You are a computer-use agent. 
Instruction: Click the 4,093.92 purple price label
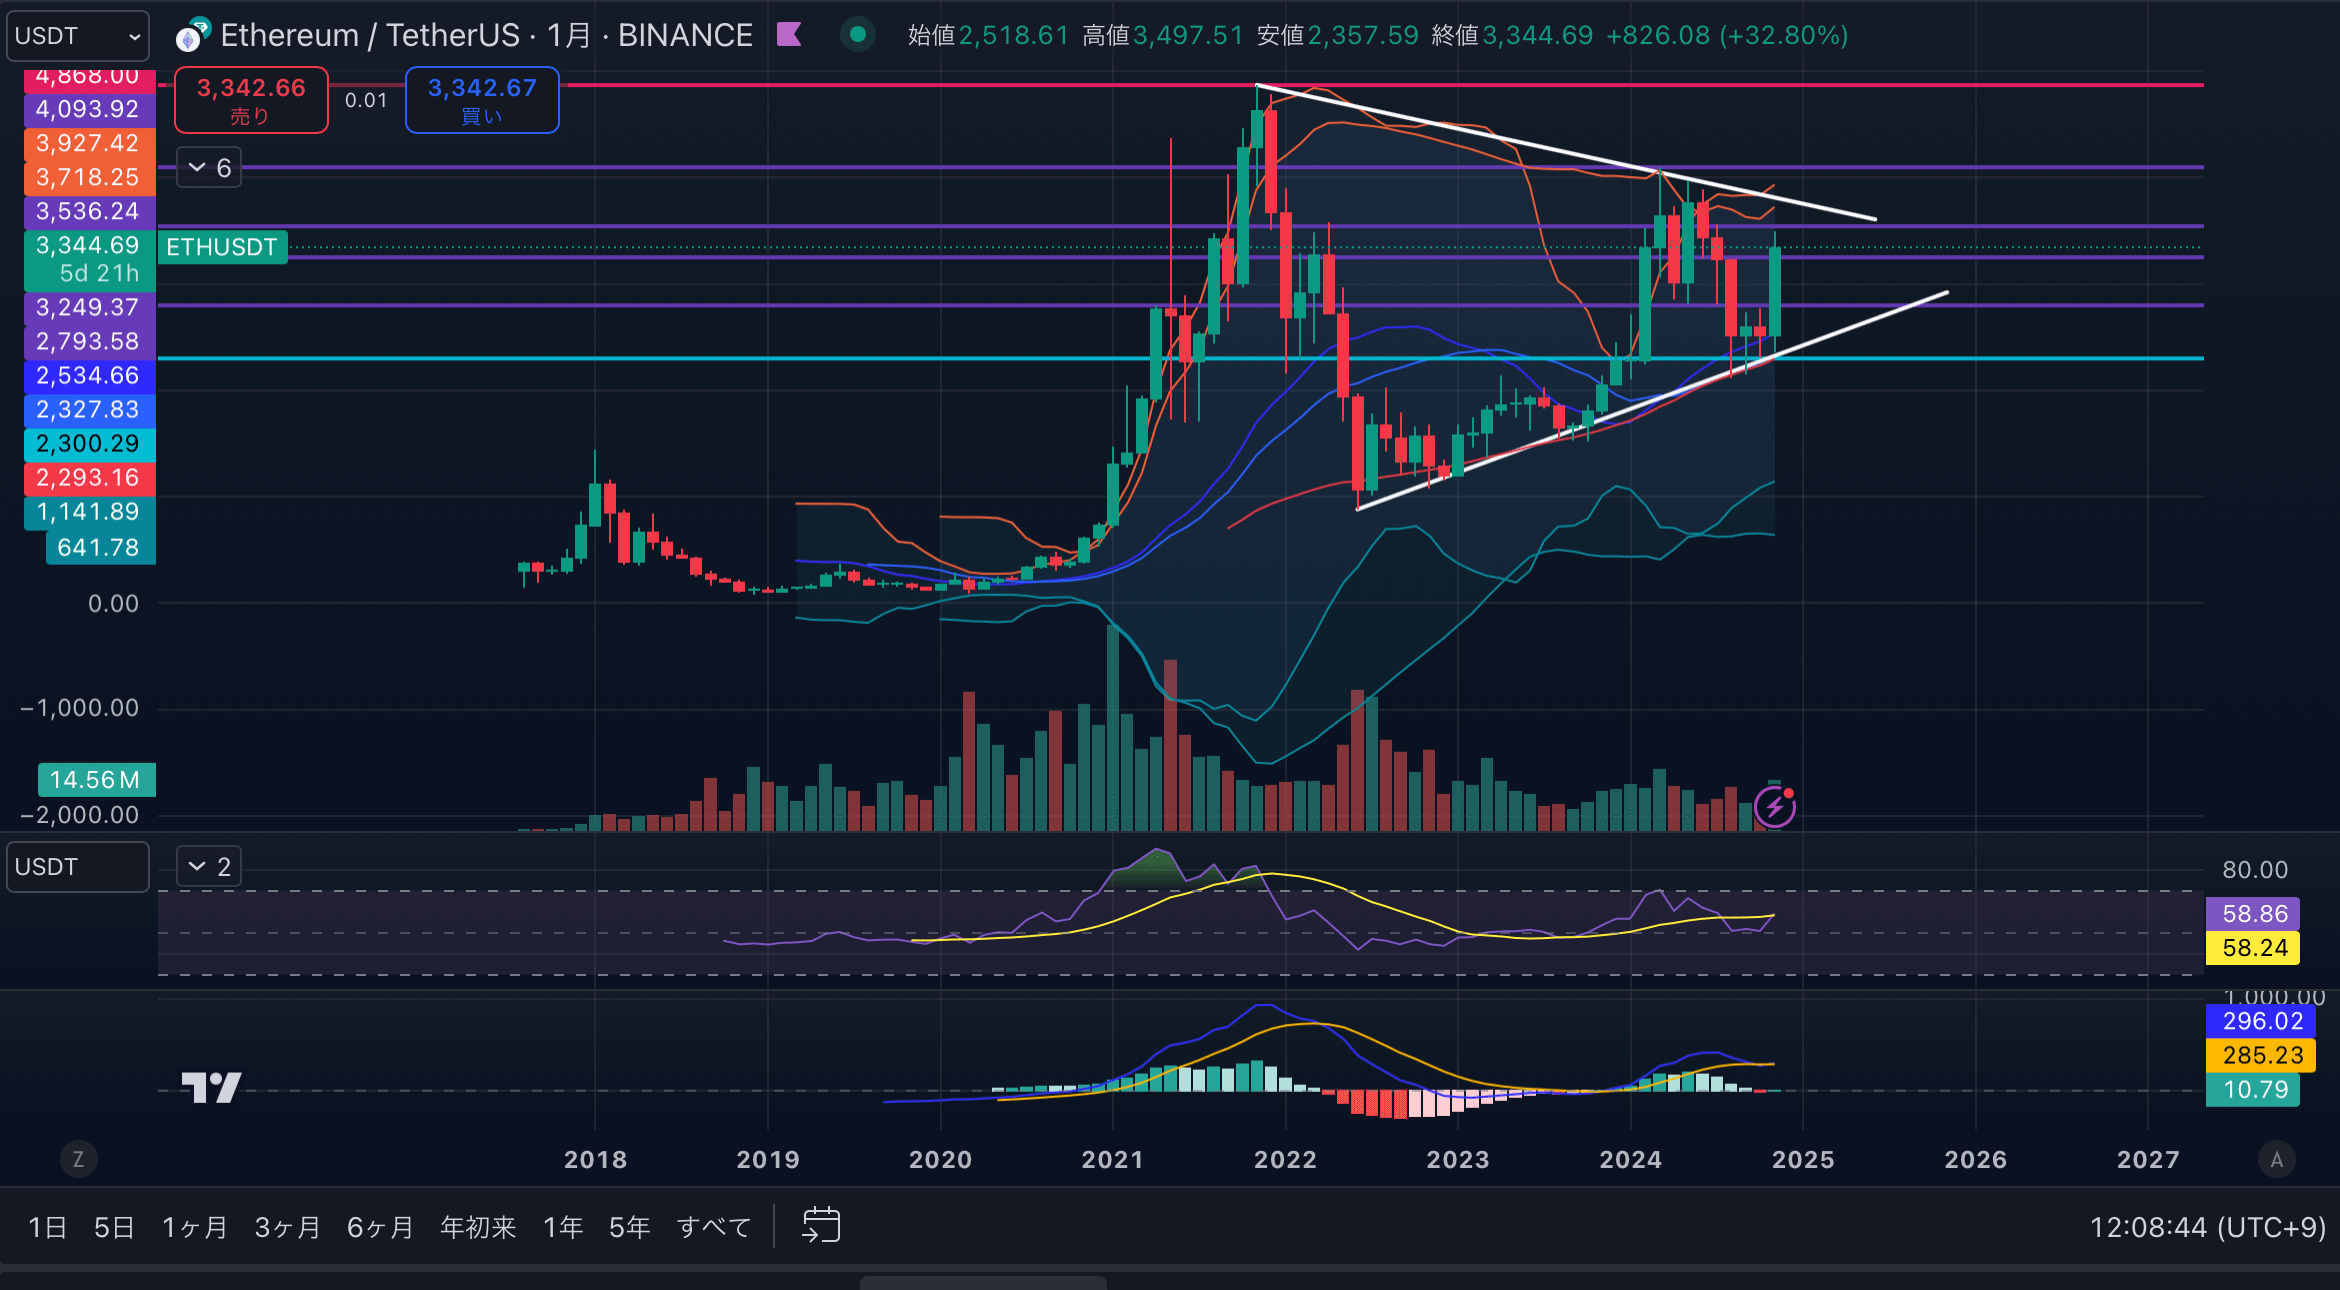point(89,109)
